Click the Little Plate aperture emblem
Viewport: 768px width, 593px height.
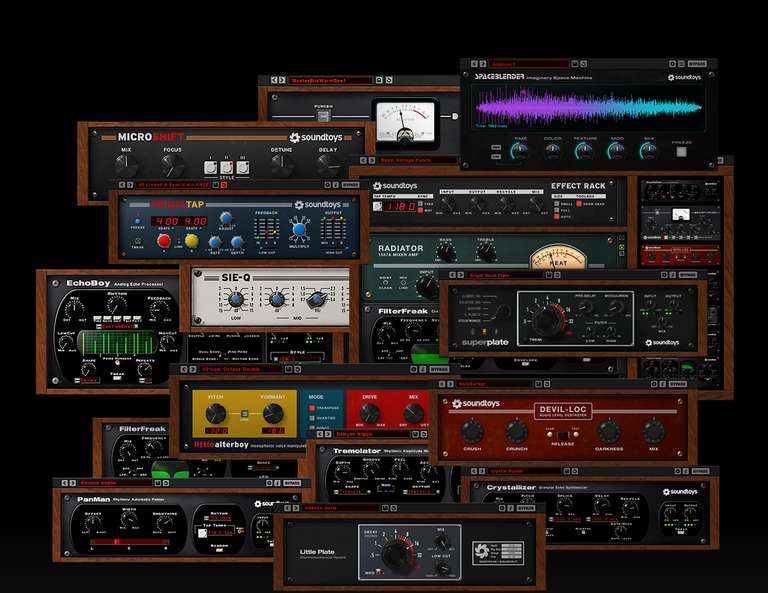(x=481, y=552)
